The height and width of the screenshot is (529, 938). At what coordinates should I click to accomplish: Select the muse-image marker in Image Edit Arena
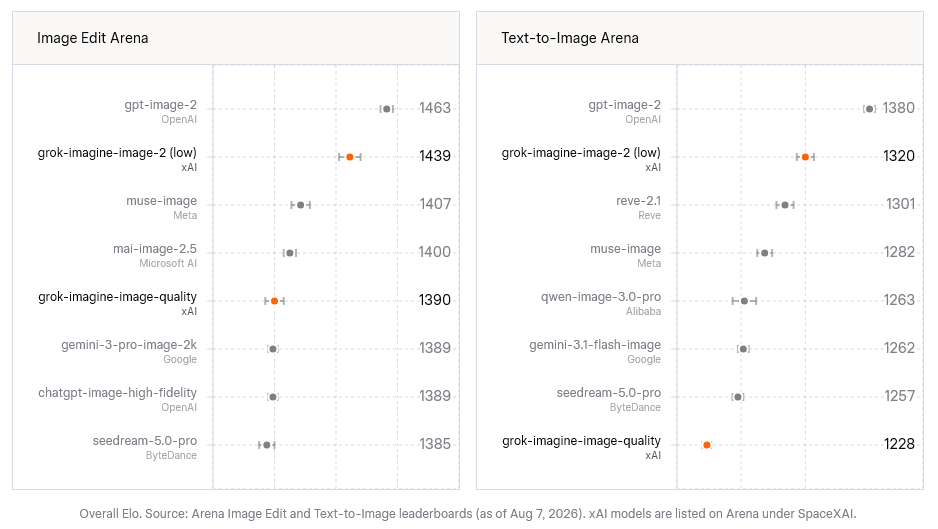pyautogui.click(x=300, y=205)
